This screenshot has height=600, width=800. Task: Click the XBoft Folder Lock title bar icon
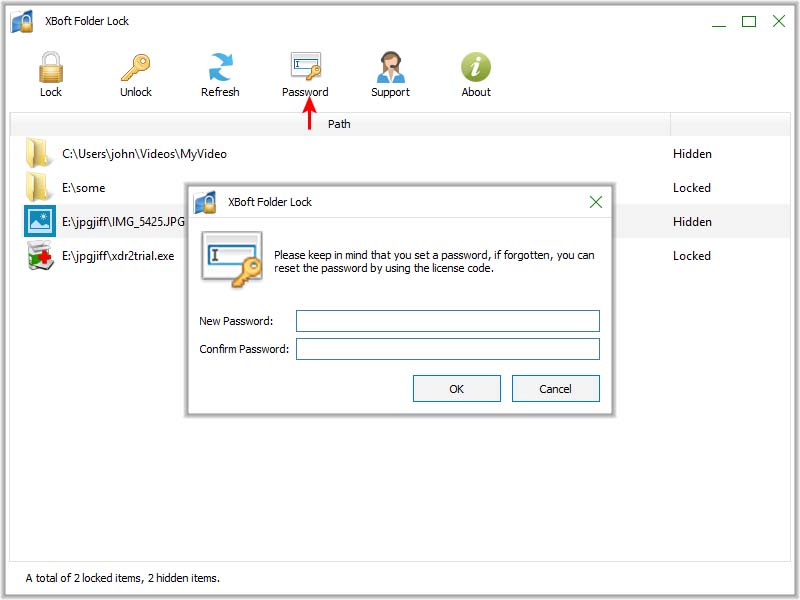(x=22, y=21)
